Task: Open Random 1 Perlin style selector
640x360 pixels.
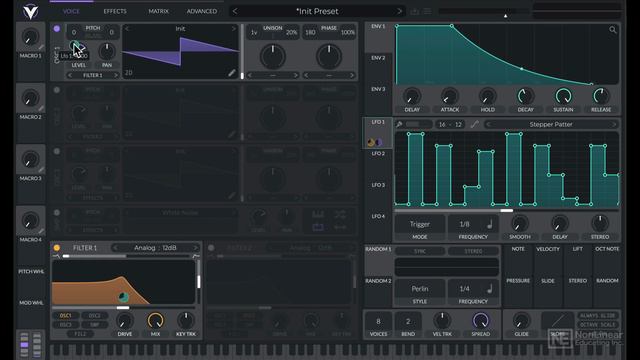Action: (420, 289)
